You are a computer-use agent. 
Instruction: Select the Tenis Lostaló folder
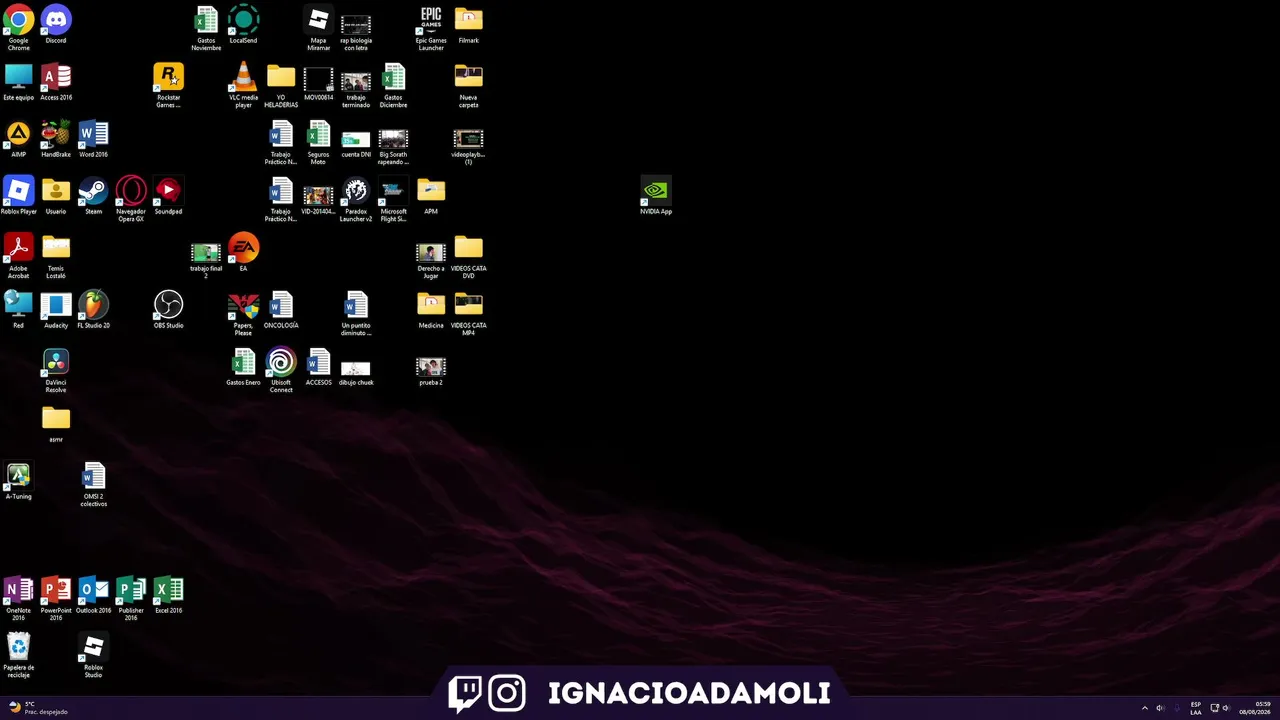point(56,248)
